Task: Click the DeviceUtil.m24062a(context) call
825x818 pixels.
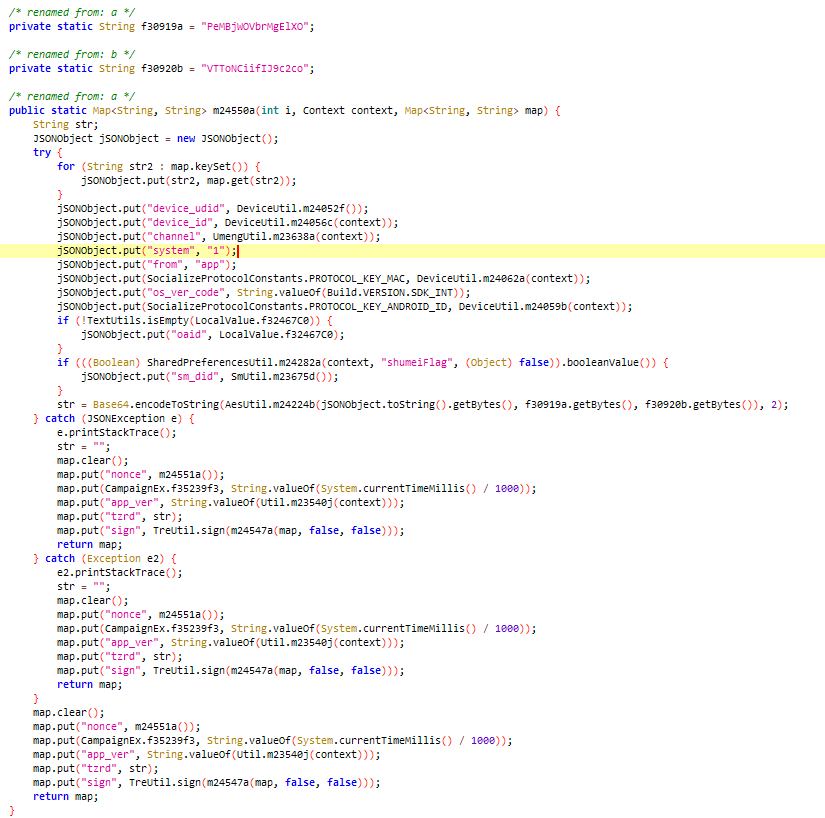Action: pyautogui.click(x=500, y=279)
